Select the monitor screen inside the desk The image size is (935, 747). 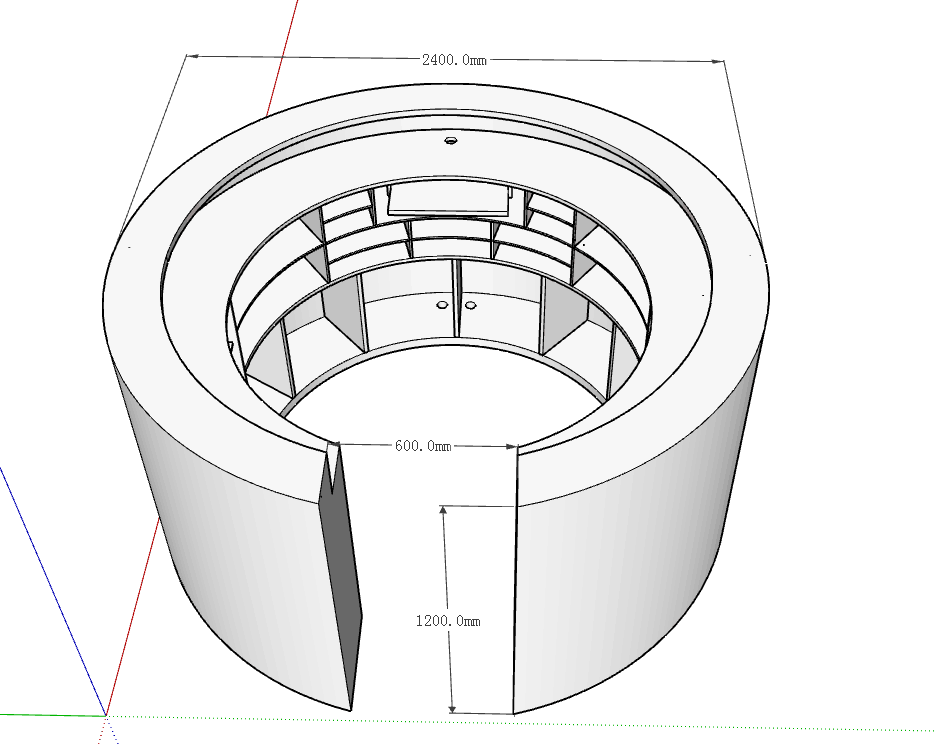449,199
